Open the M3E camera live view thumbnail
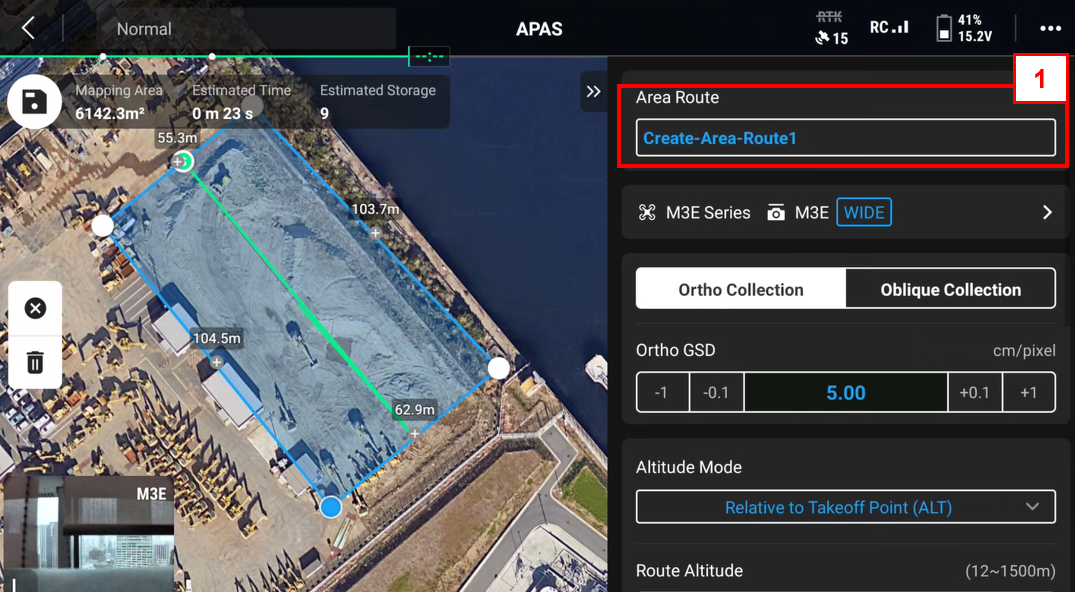The image size is (1075, 592). (x=88, y=534)
